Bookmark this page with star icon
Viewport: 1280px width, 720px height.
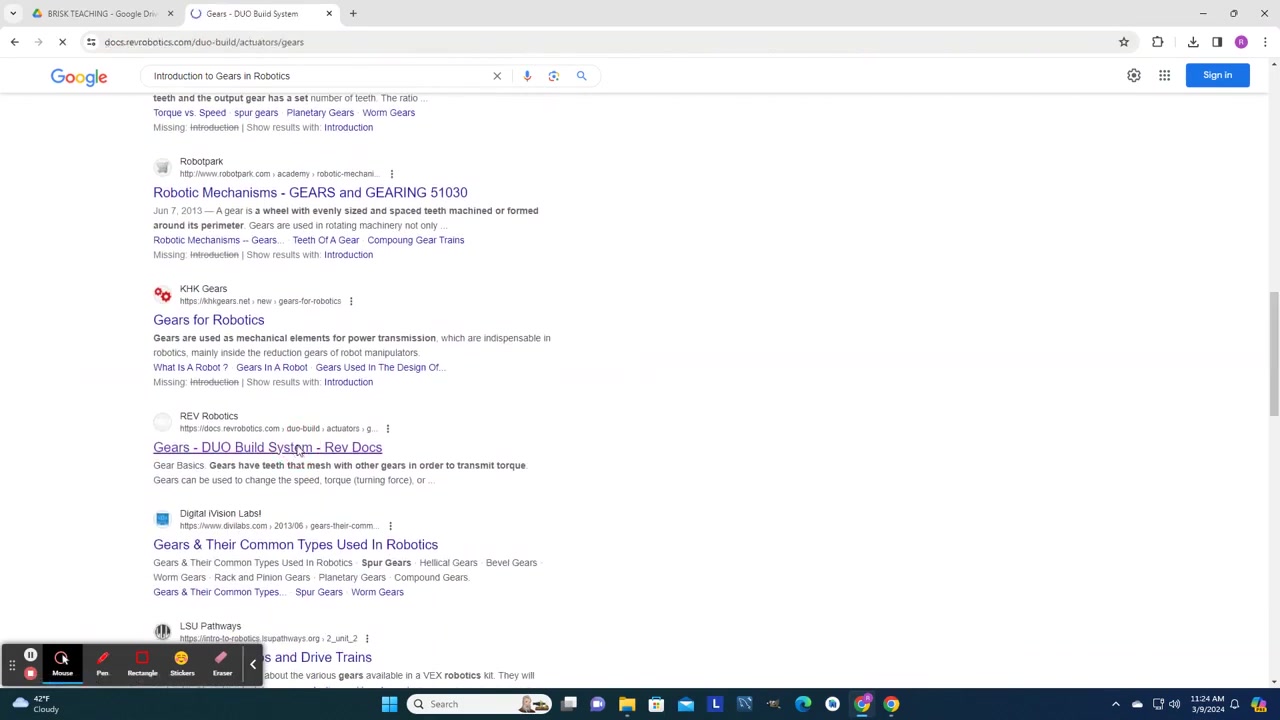1124,42
